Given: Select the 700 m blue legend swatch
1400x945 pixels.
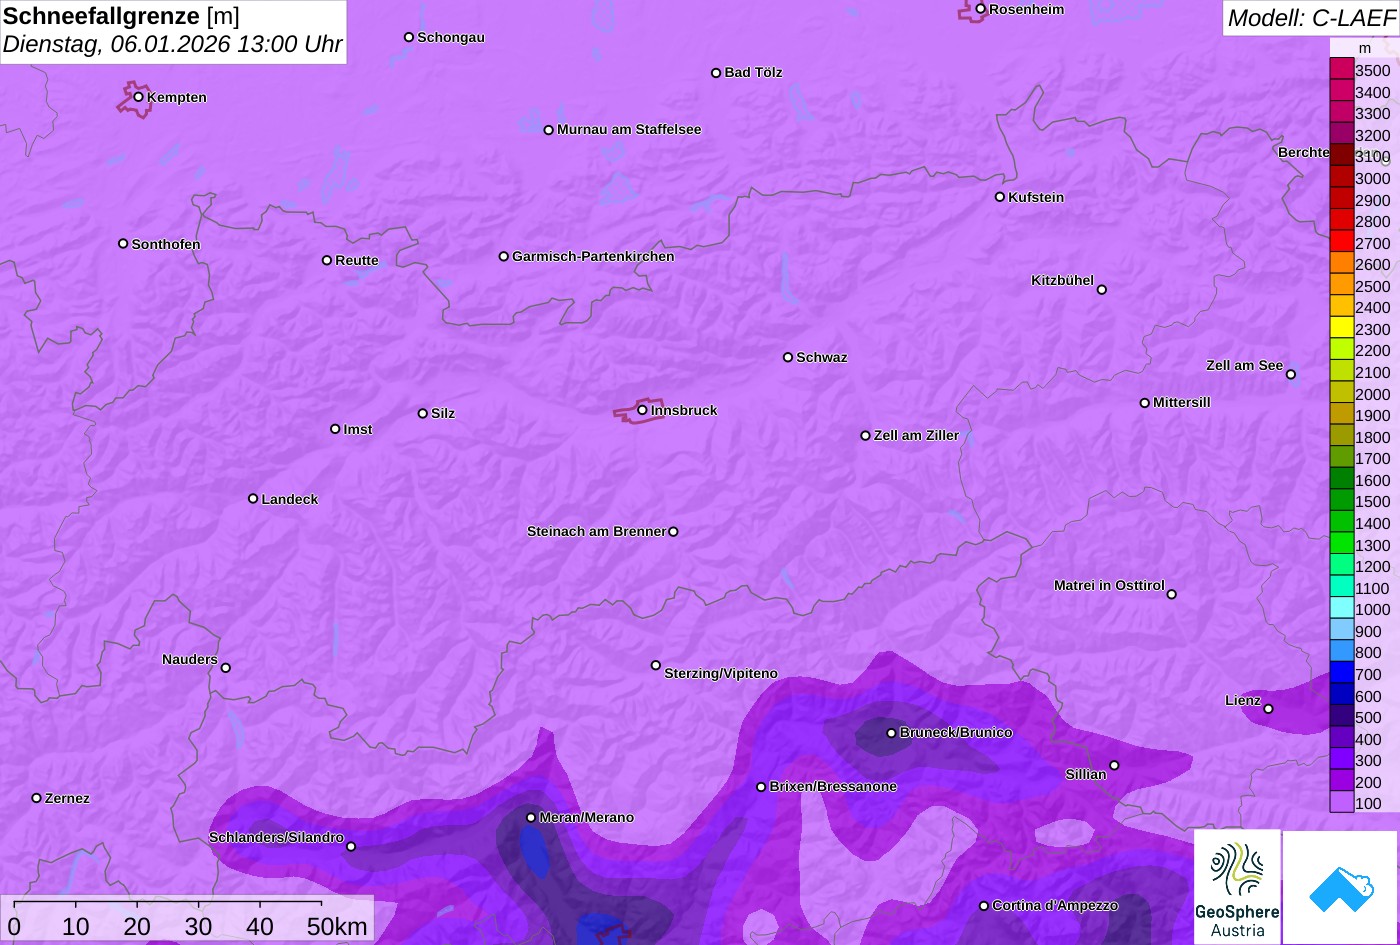Looking at the screenshot, I should tap(1341, 673).
